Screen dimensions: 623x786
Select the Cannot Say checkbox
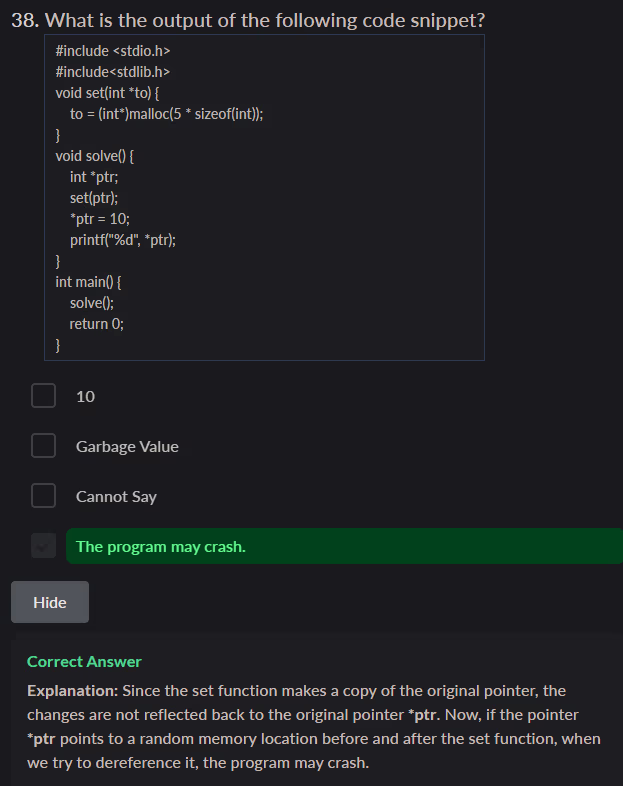tap(43, 496)
